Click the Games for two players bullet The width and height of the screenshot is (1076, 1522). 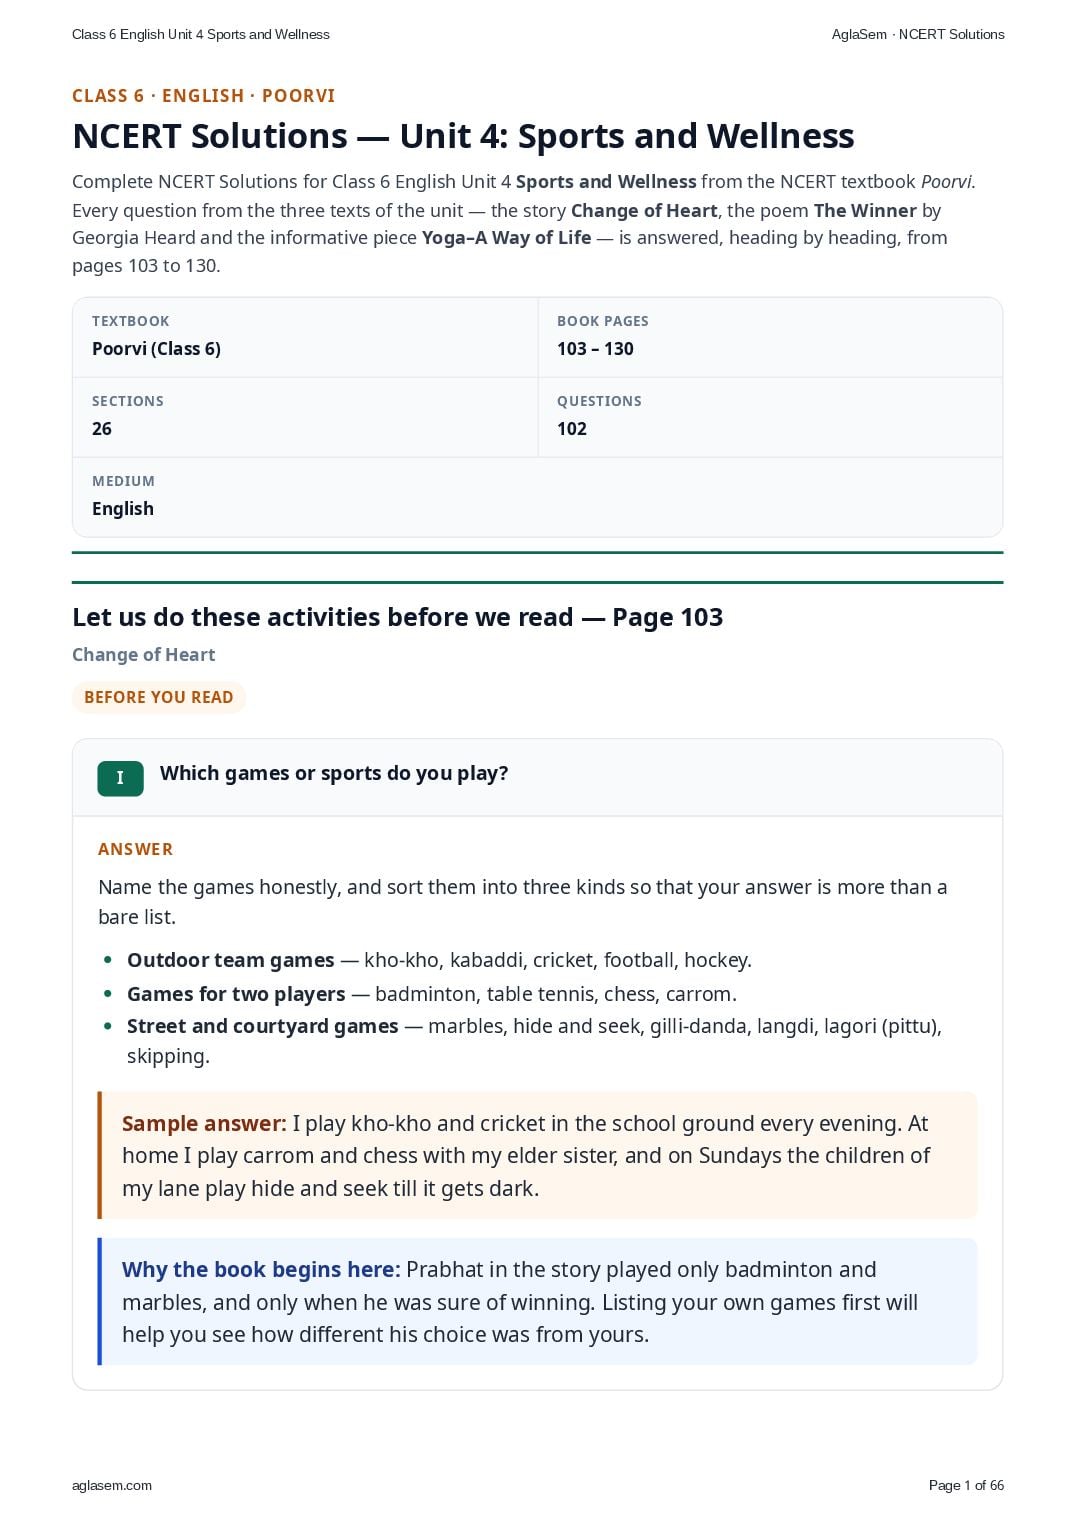pyautogui.click(x=431, y=994)
